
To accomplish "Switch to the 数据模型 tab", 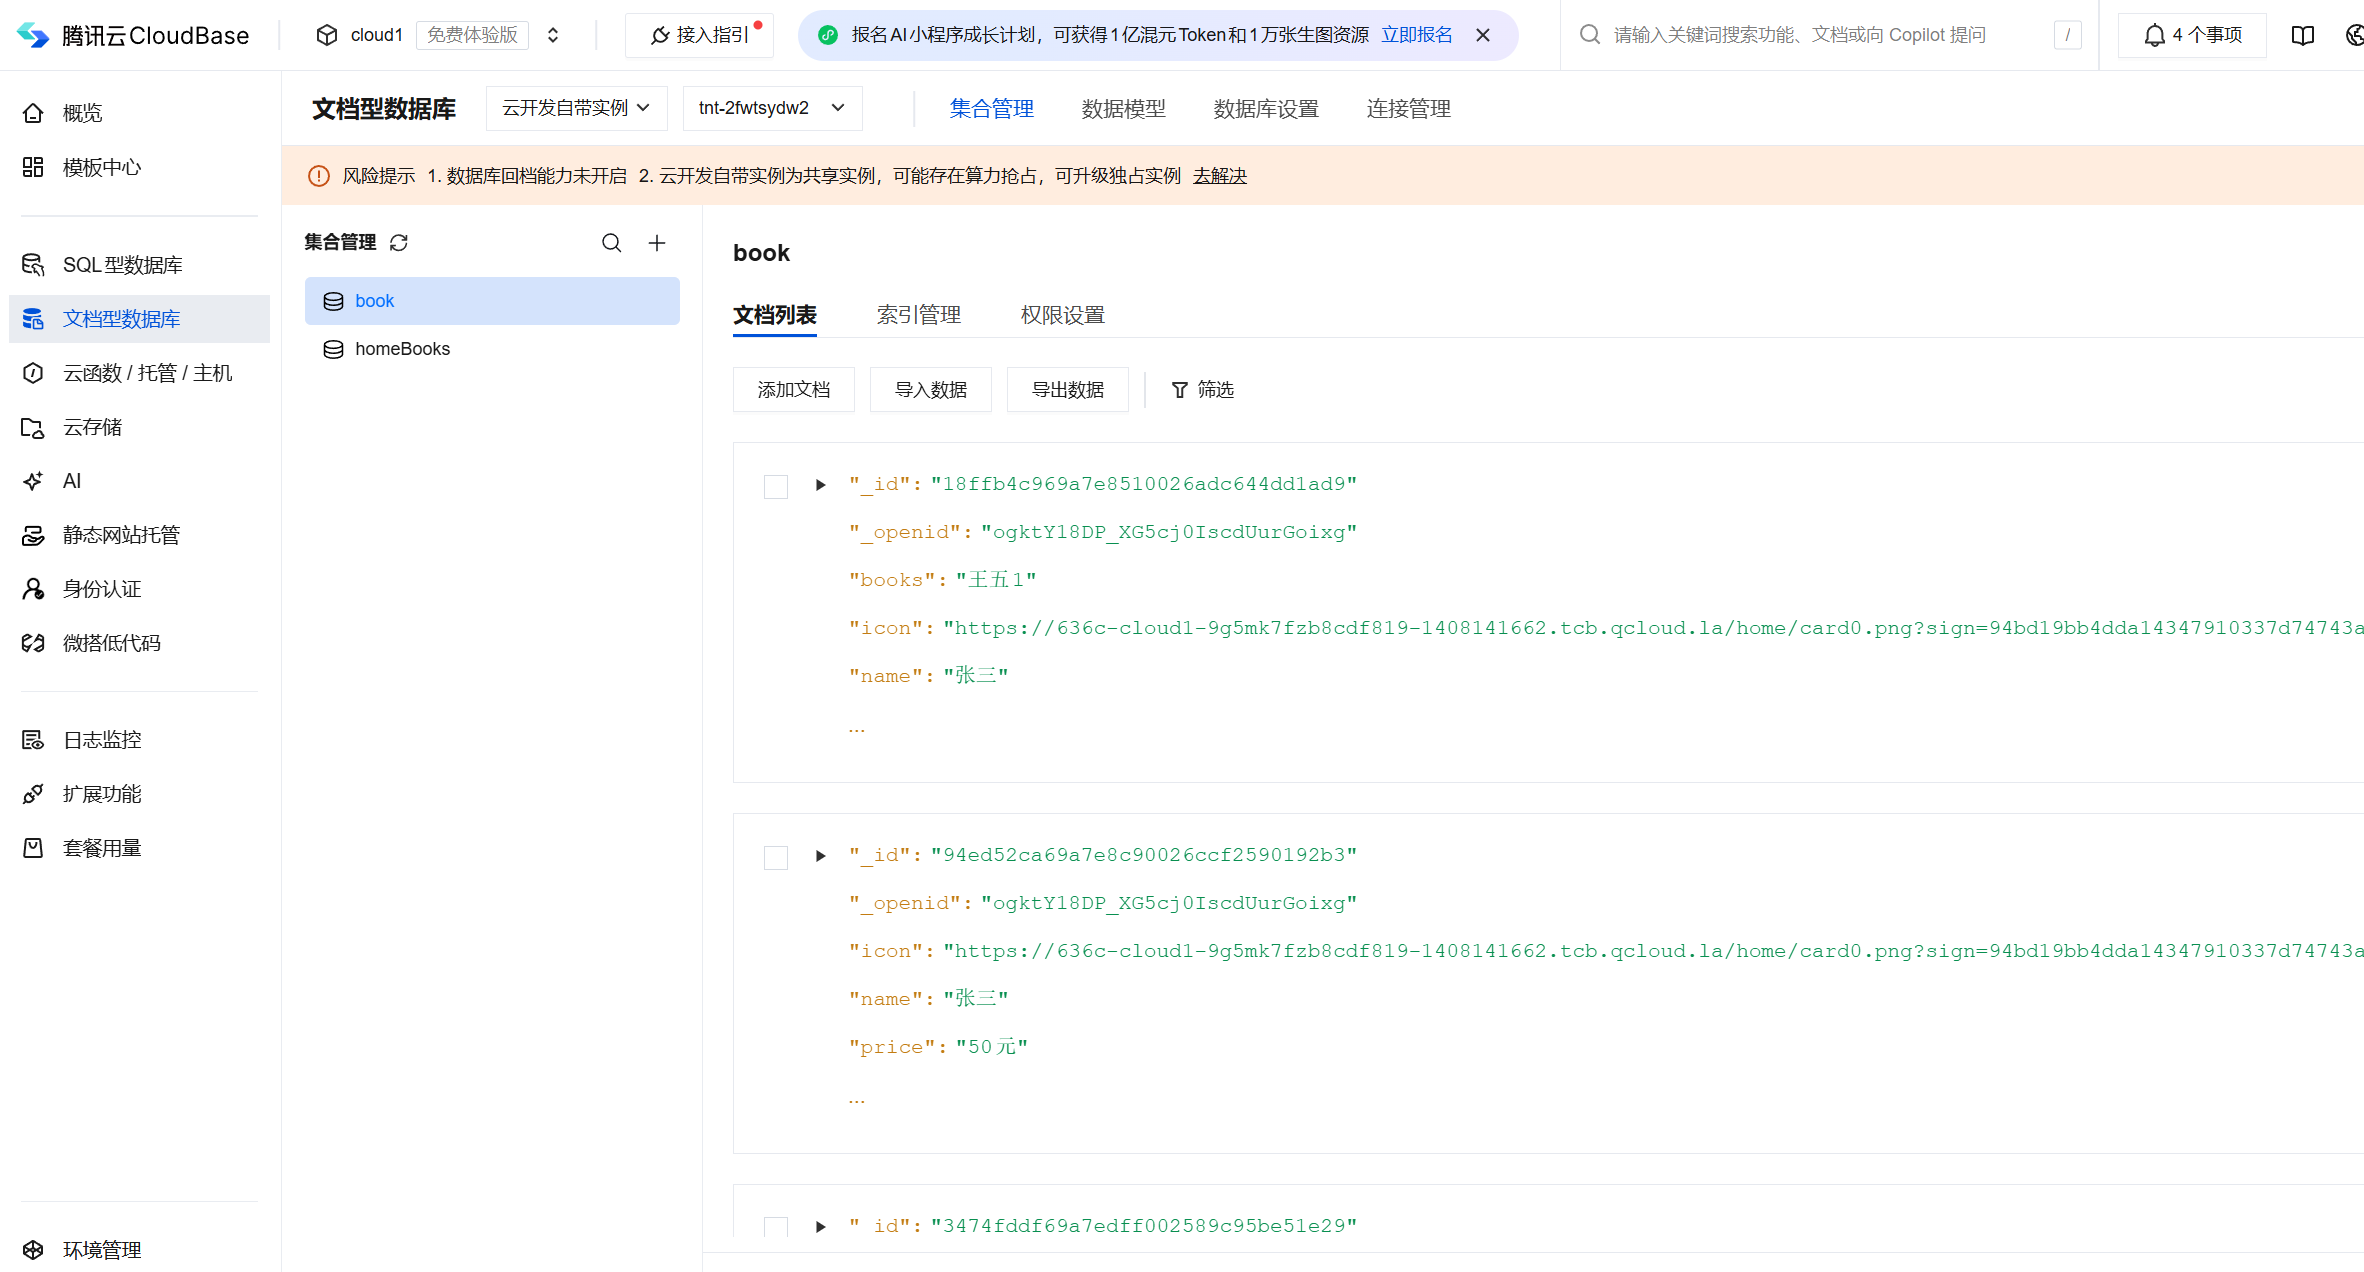I will pyautogui.click(x=1123, y=109).
